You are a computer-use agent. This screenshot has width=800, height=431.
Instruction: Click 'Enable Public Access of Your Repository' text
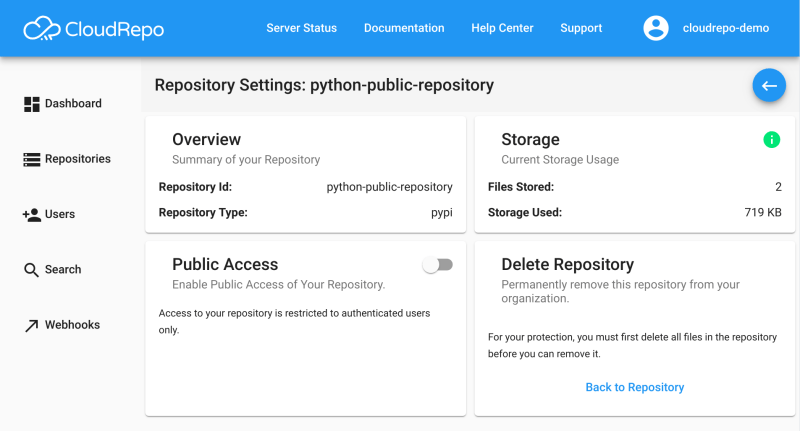279,285
